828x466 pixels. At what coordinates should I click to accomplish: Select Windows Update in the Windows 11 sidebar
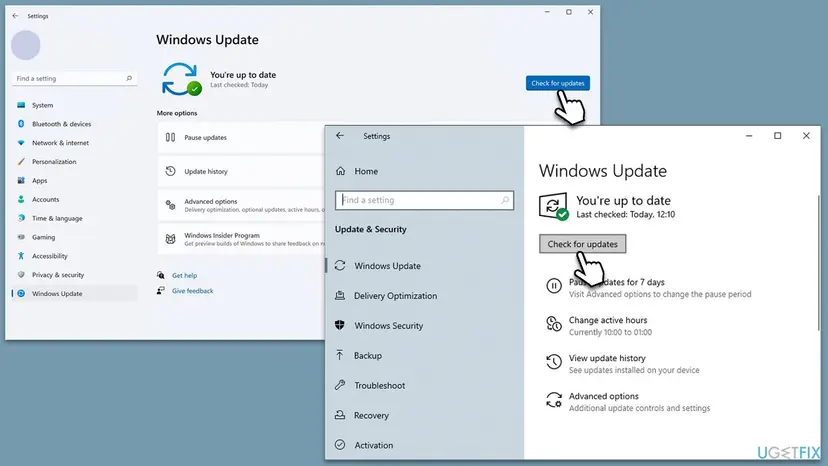[x=74, y=293]
